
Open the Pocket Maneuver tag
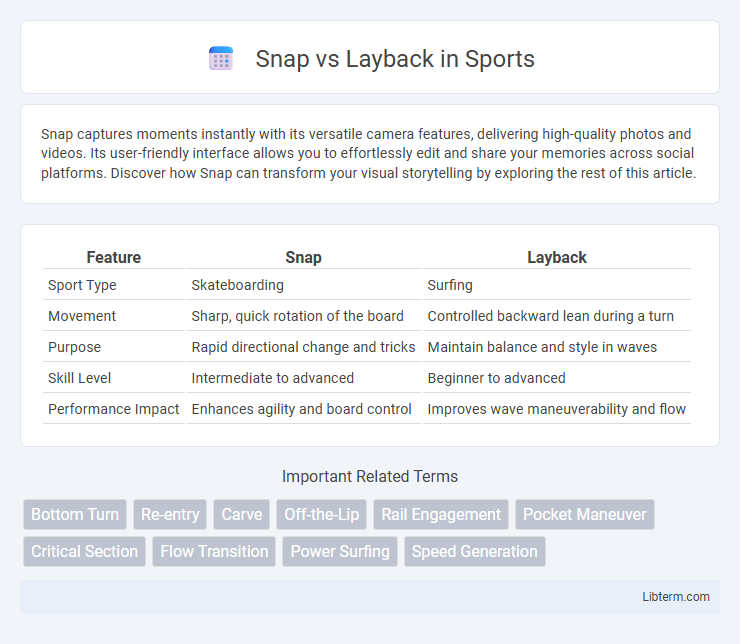585,514
